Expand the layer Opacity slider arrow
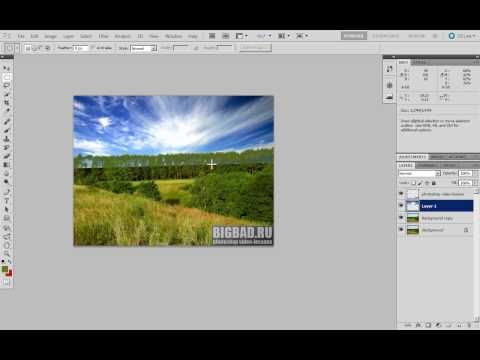 (x=476, y=173)
